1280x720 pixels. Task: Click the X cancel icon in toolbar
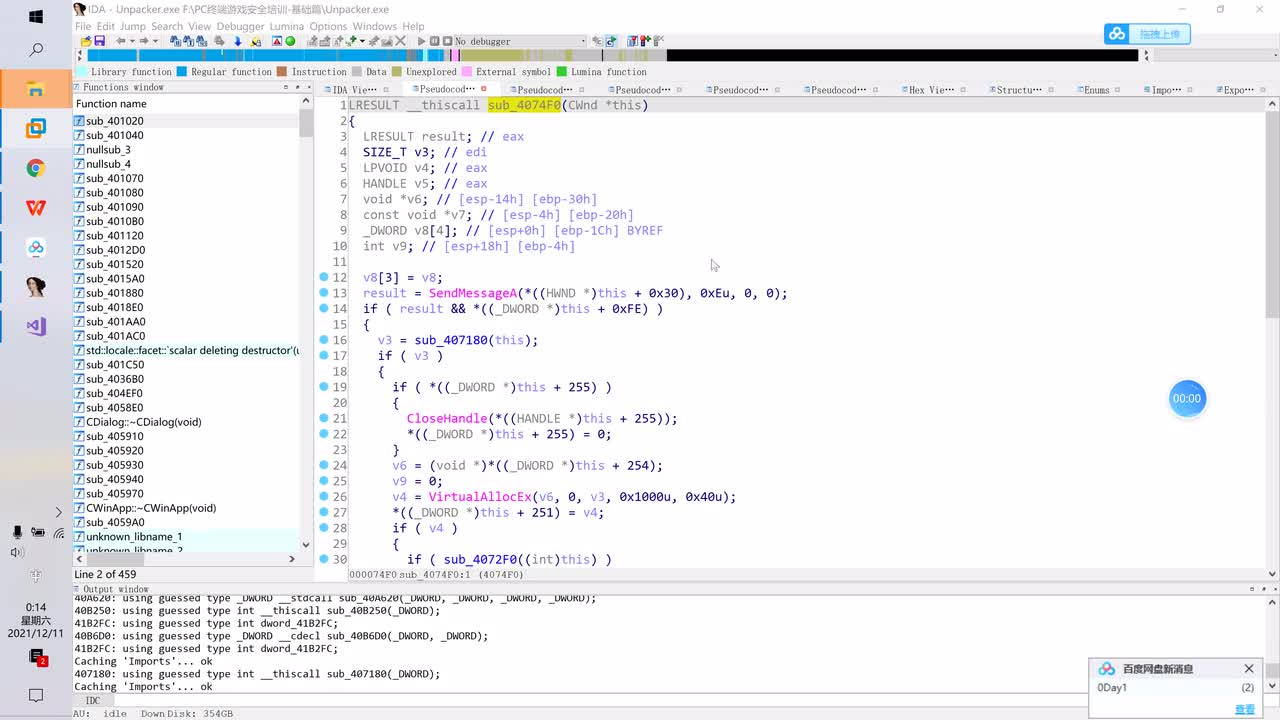(401, 41)
